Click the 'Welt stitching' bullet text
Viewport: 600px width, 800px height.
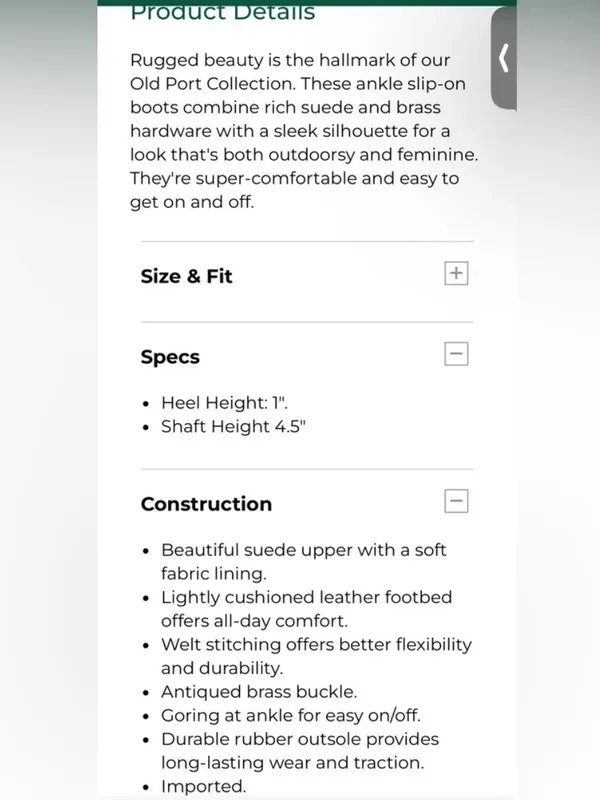pos(316,656)
